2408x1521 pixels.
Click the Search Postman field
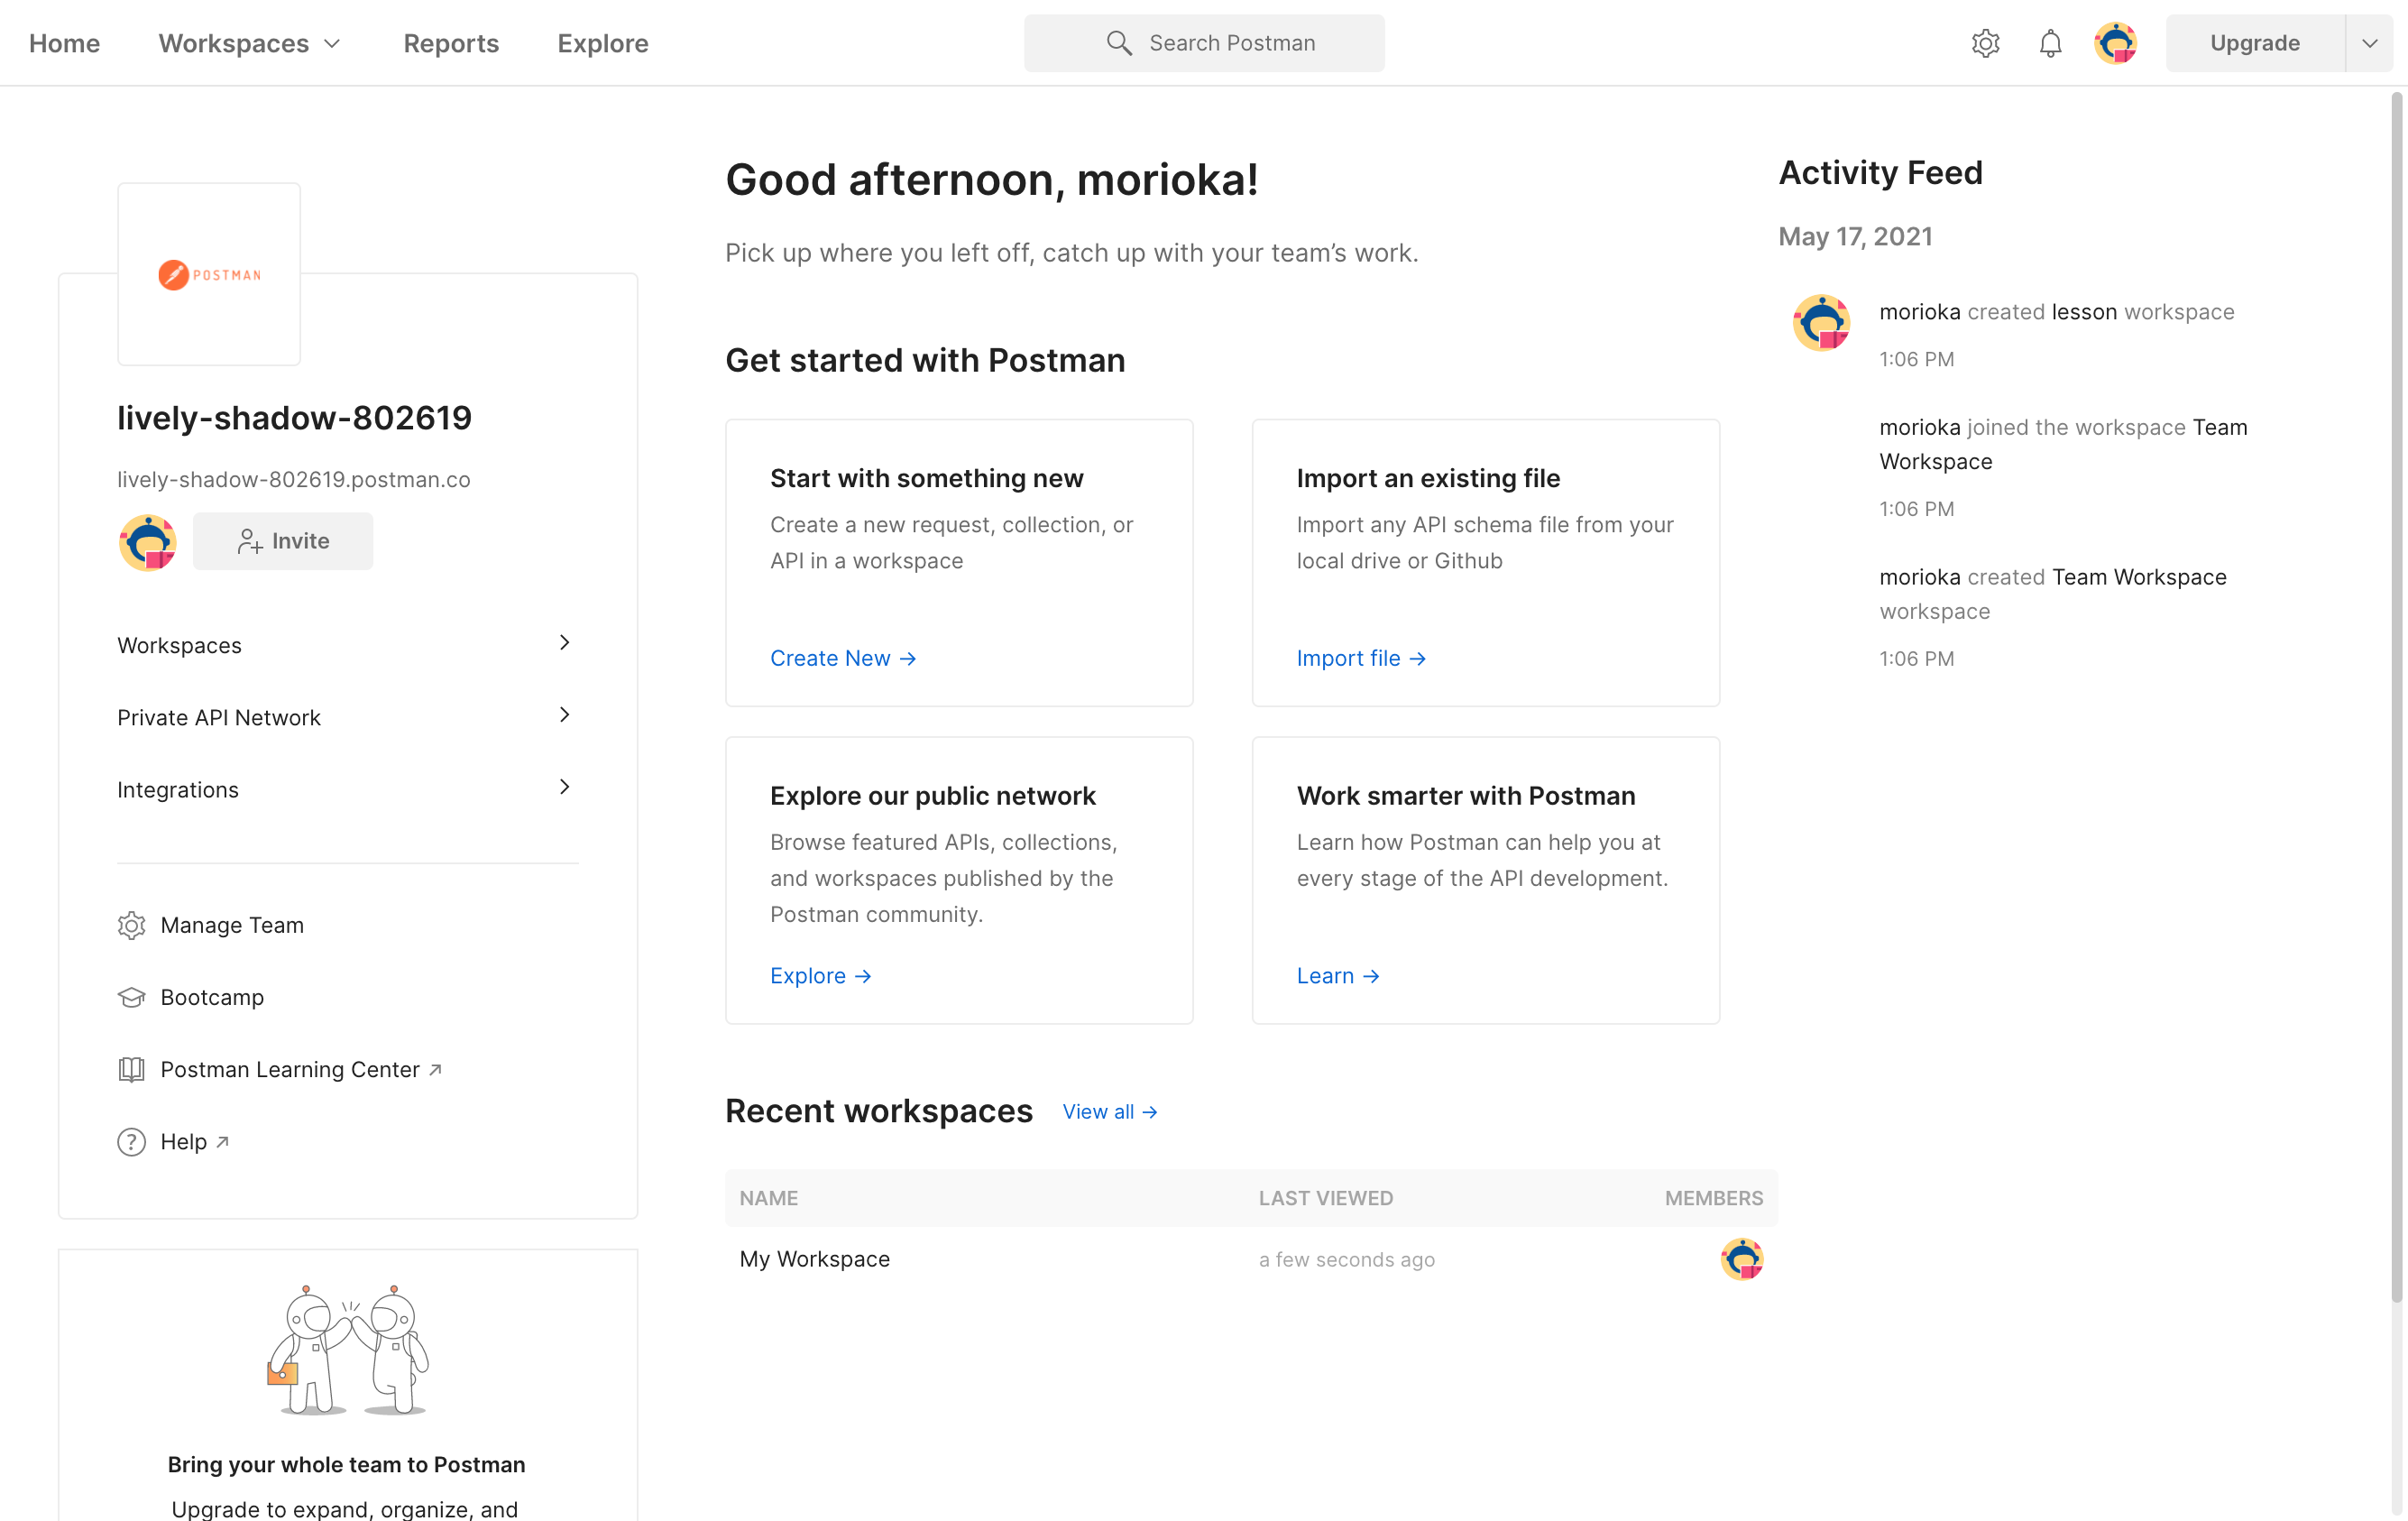coord(1204,43)
